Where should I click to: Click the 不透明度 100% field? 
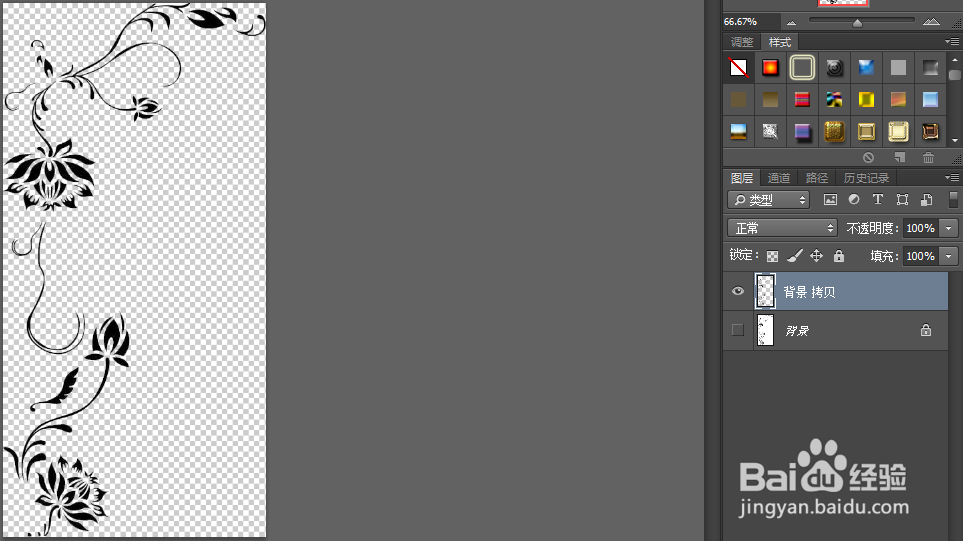[921, 228]
